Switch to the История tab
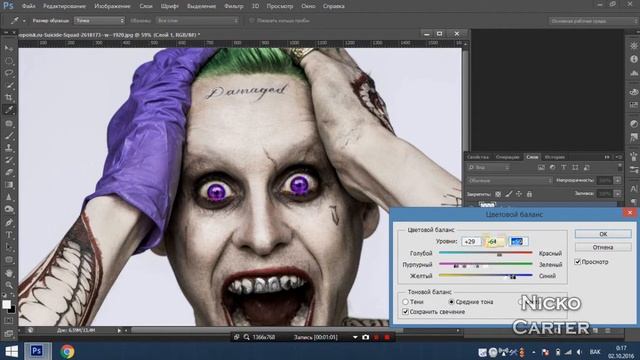The height and width of the screenshot is (360, 640). click(554, 157)
